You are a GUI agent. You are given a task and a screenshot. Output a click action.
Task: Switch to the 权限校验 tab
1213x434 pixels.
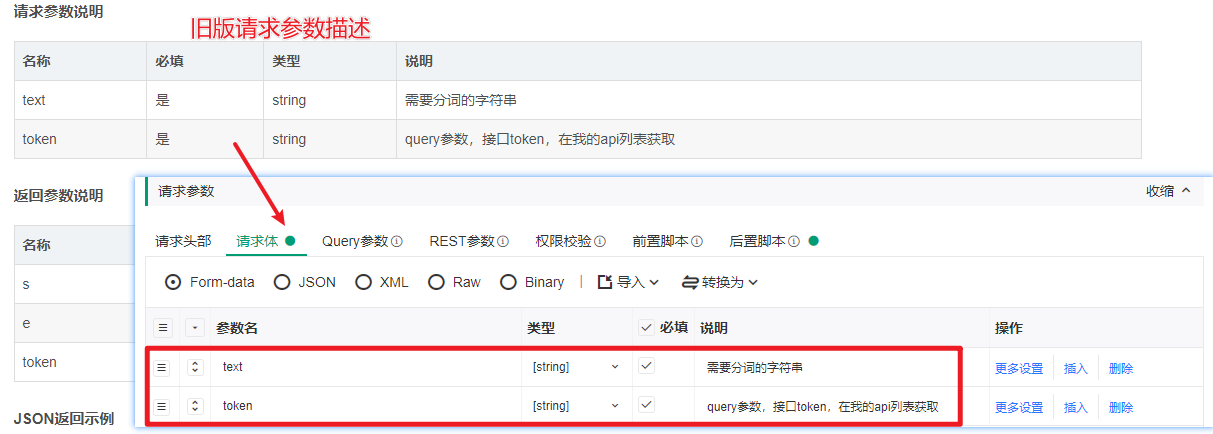(x=563, y=241)
